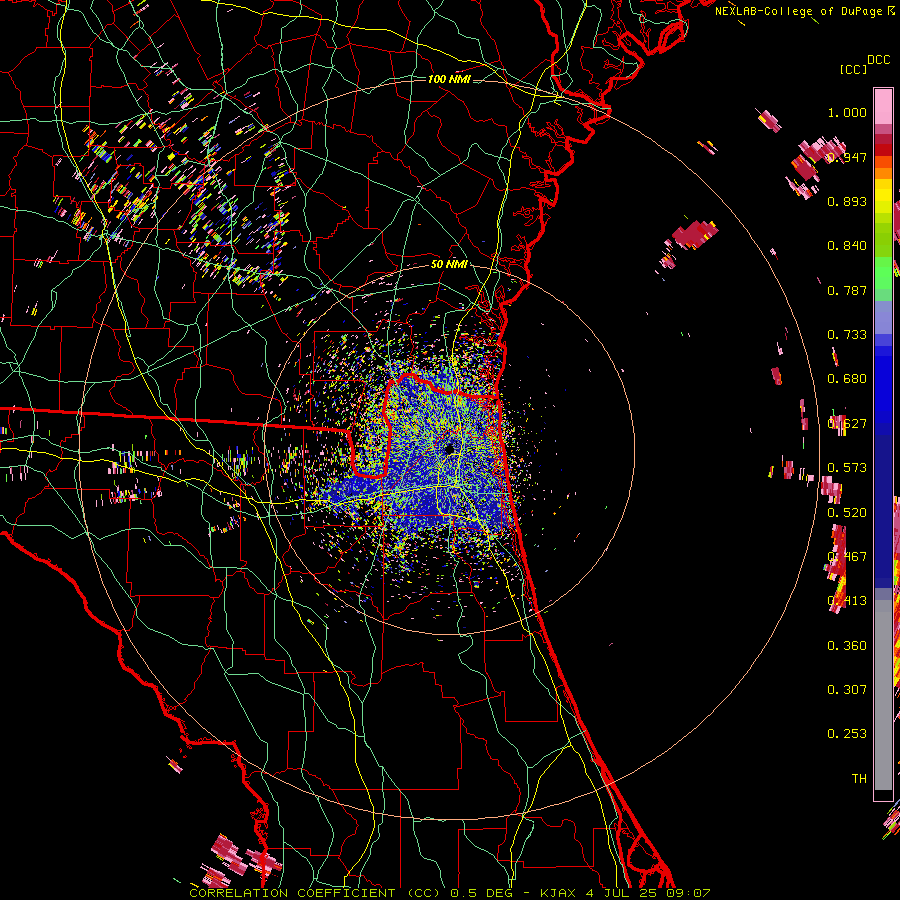Select the 0.307 scale value
Image resolution: width=900 pixels, height=900 pixels.
coord(847,690)
